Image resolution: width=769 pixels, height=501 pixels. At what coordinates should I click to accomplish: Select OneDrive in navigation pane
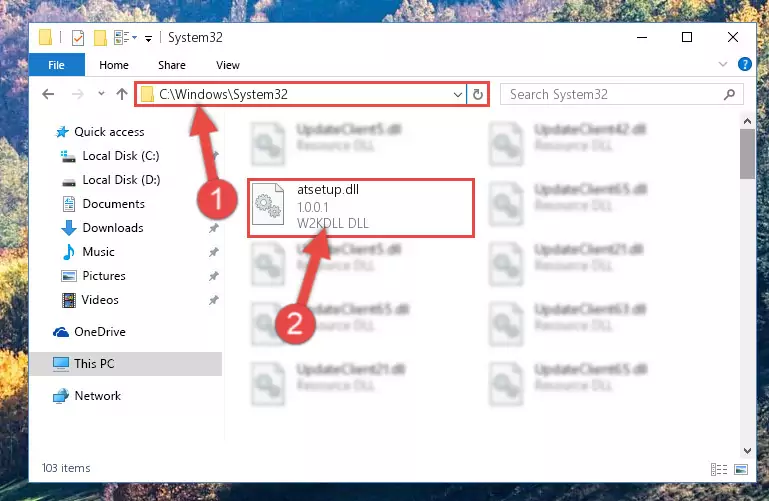100,332
